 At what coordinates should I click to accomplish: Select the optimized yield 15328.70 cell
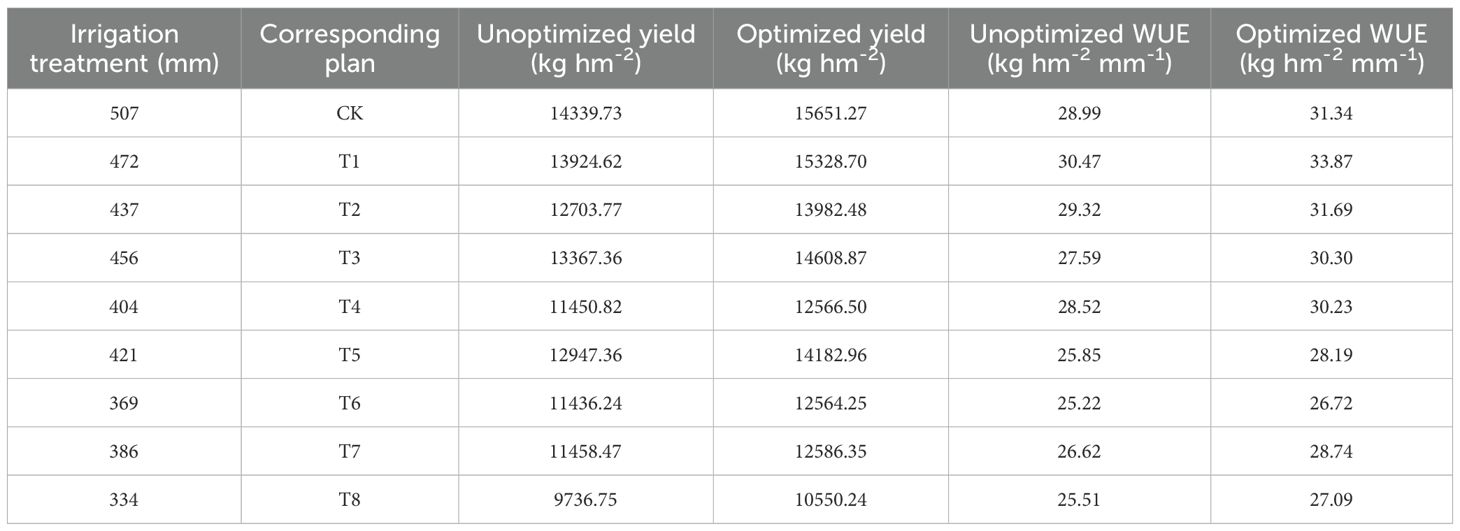pos(831,162)
